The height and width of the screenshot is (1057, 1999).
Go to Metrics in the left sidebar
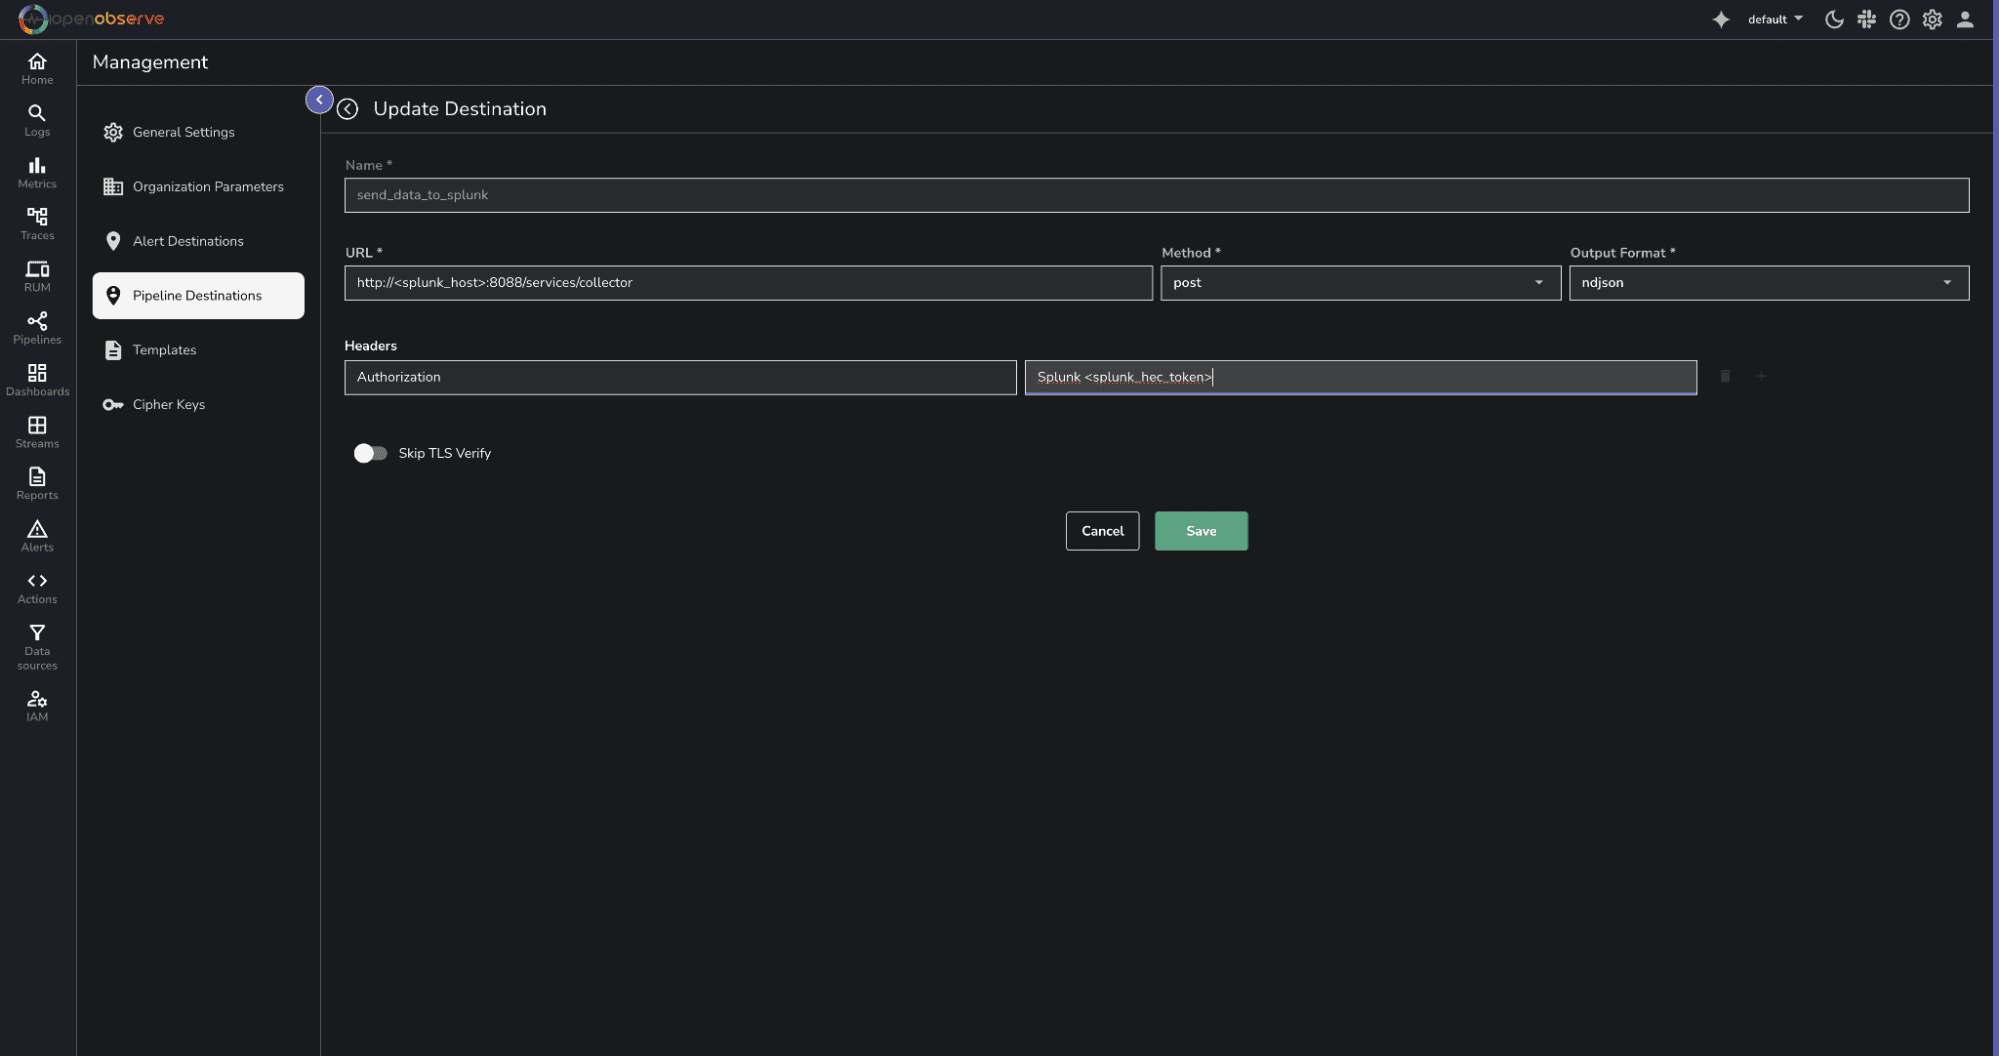tap(37, 171)
